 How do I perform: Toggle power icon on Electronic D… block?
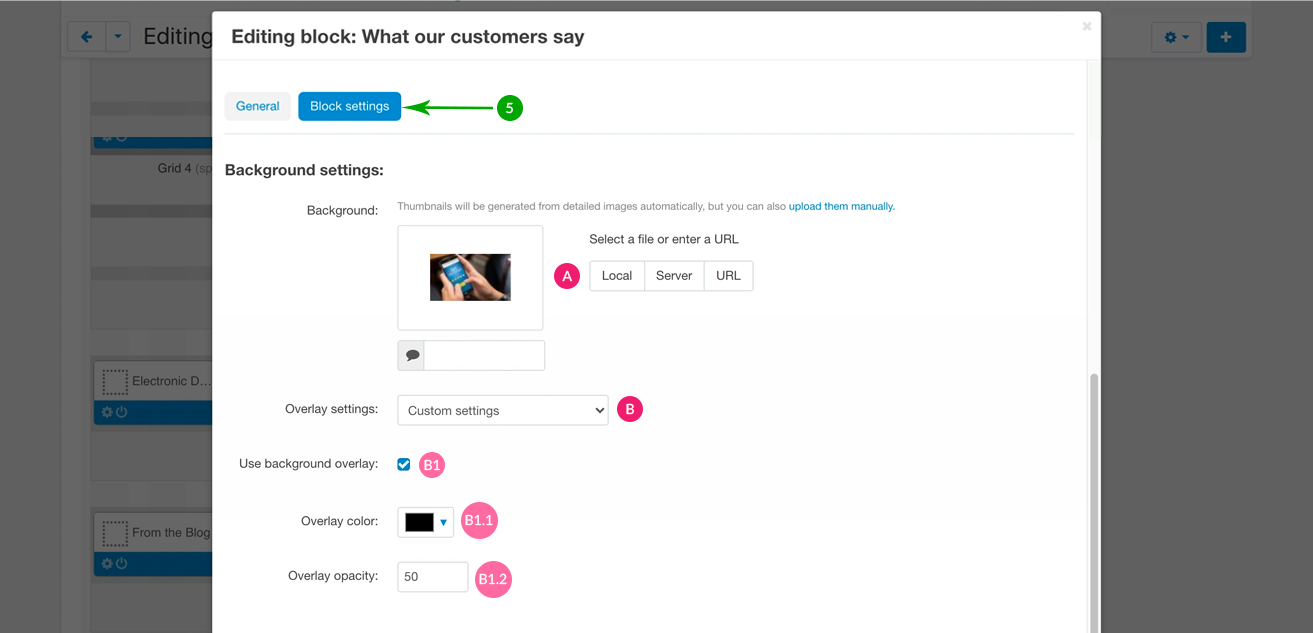point(122,412)
